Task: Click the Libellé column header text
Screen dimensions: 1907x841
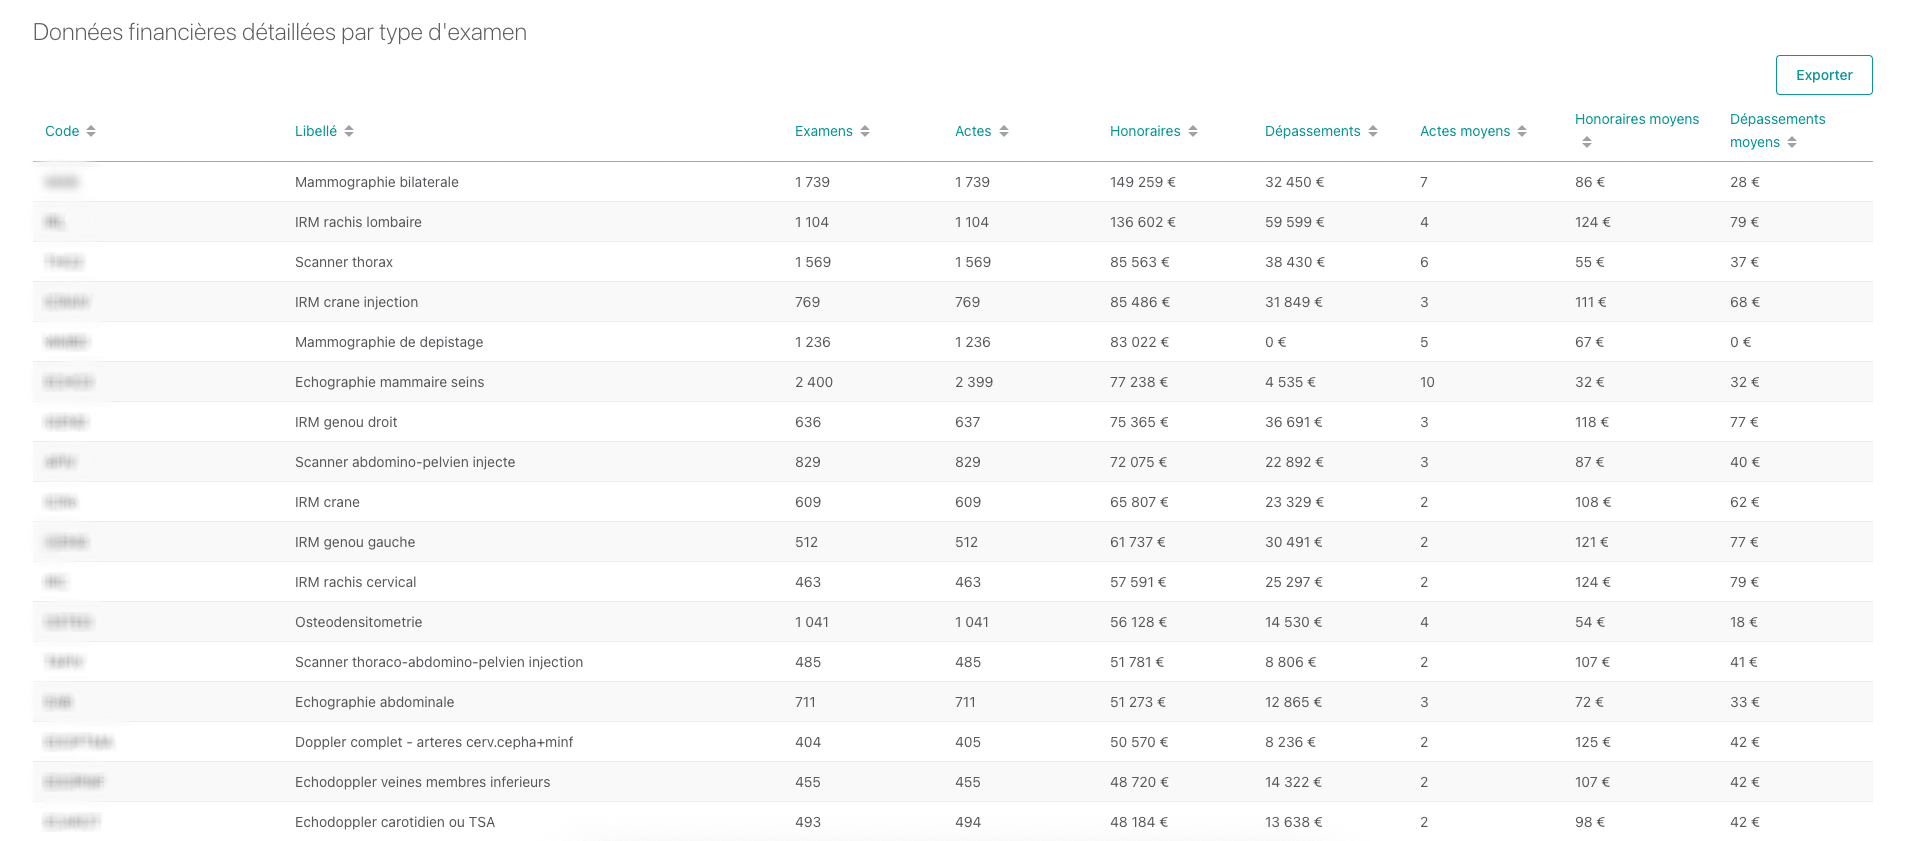Action: click(315, 131)
